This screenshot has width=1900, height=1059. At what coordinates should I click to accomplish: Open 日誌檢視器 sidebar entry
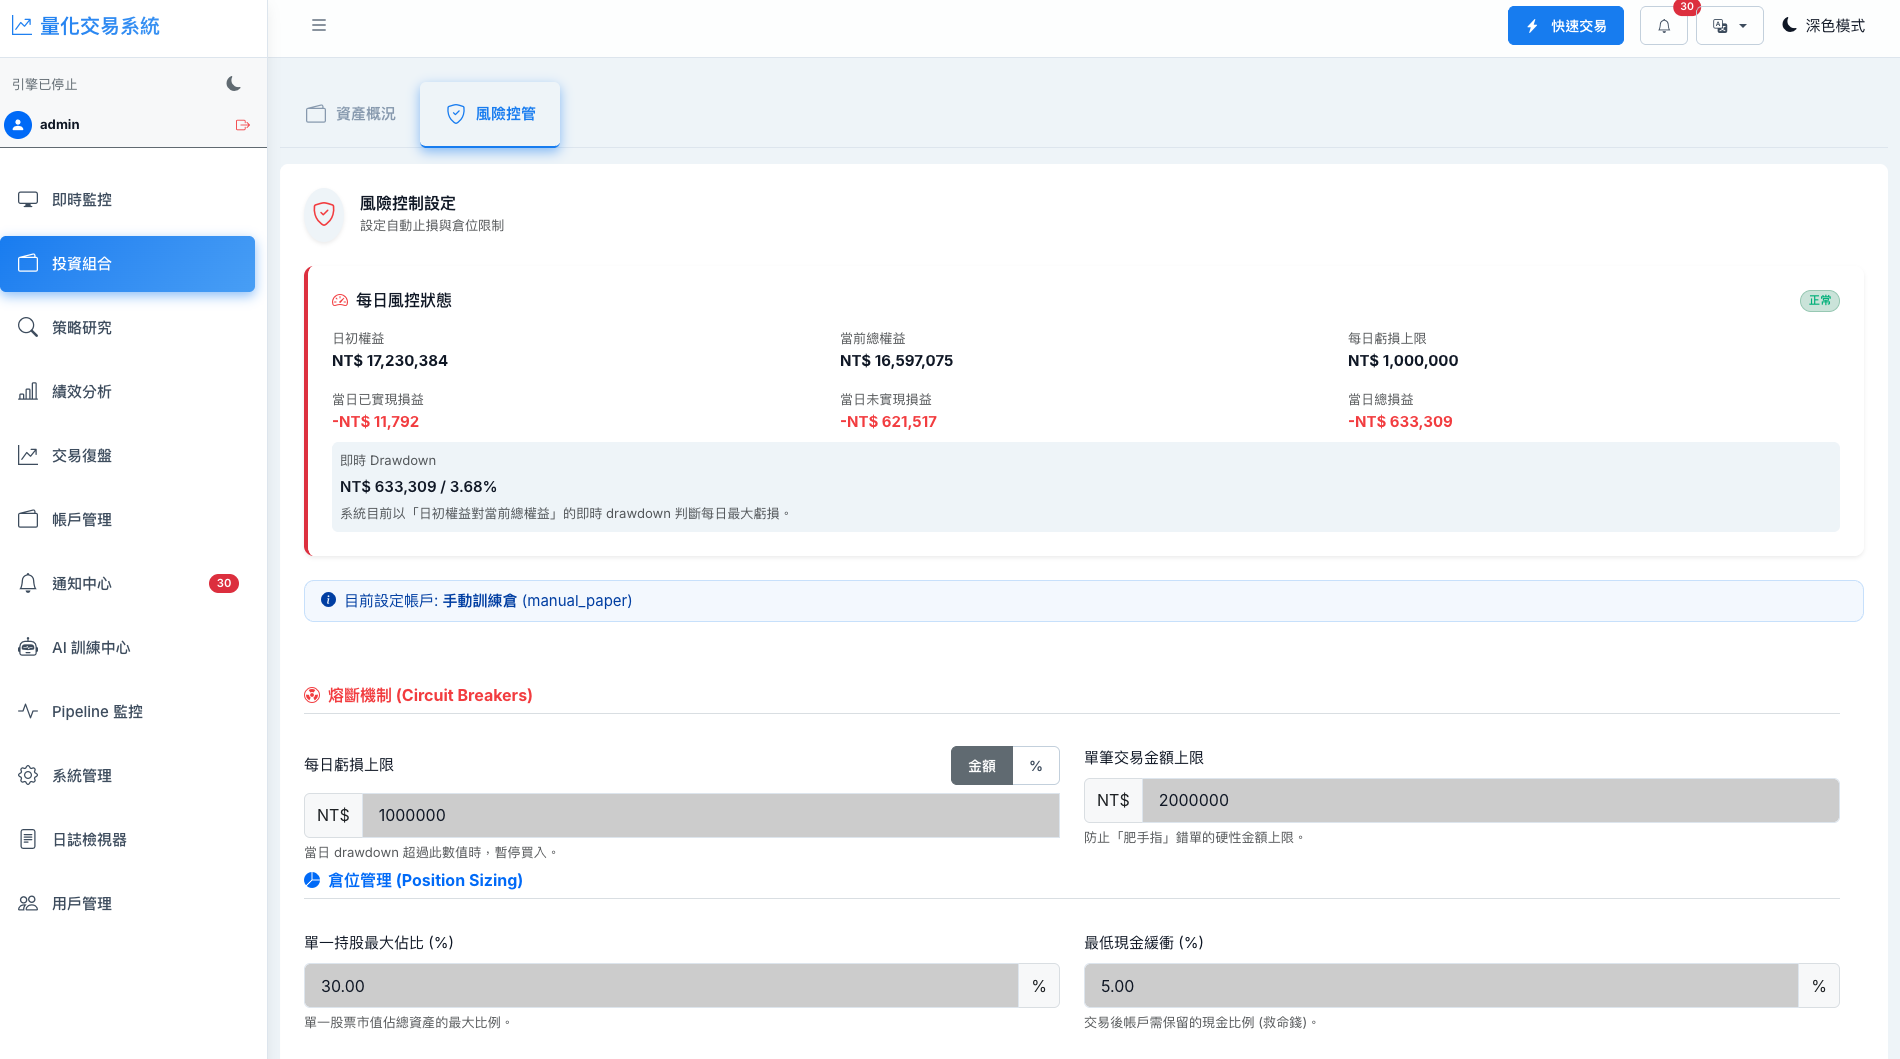coord(127,840)
